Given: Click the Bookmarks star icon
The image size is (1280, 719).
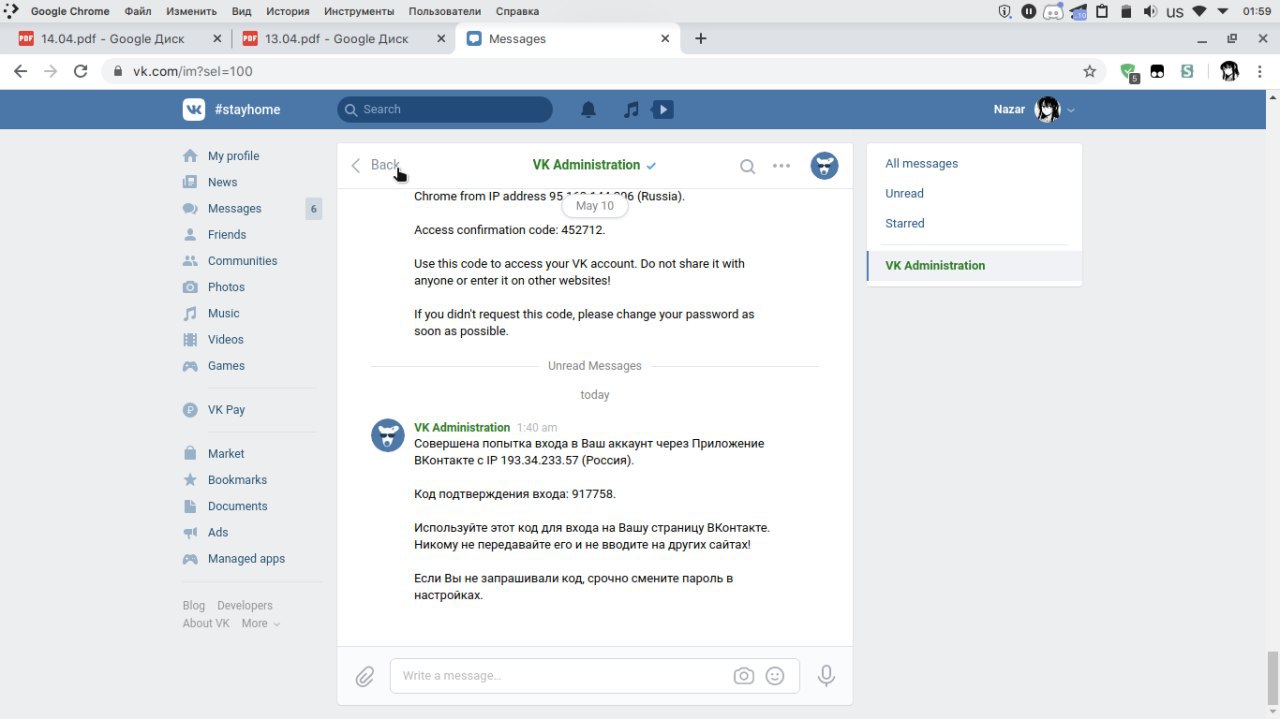Looking at the screenshot, I should [x=190, y=480].
